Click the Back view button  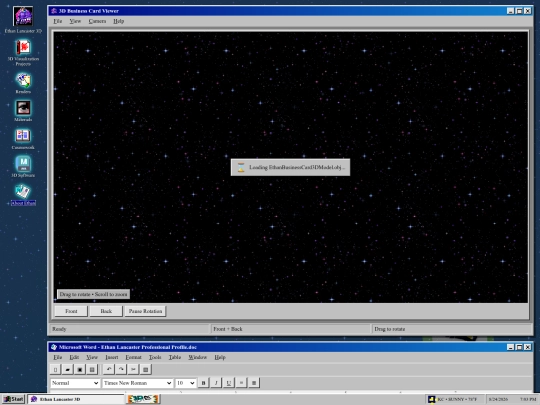coord(106,311)
